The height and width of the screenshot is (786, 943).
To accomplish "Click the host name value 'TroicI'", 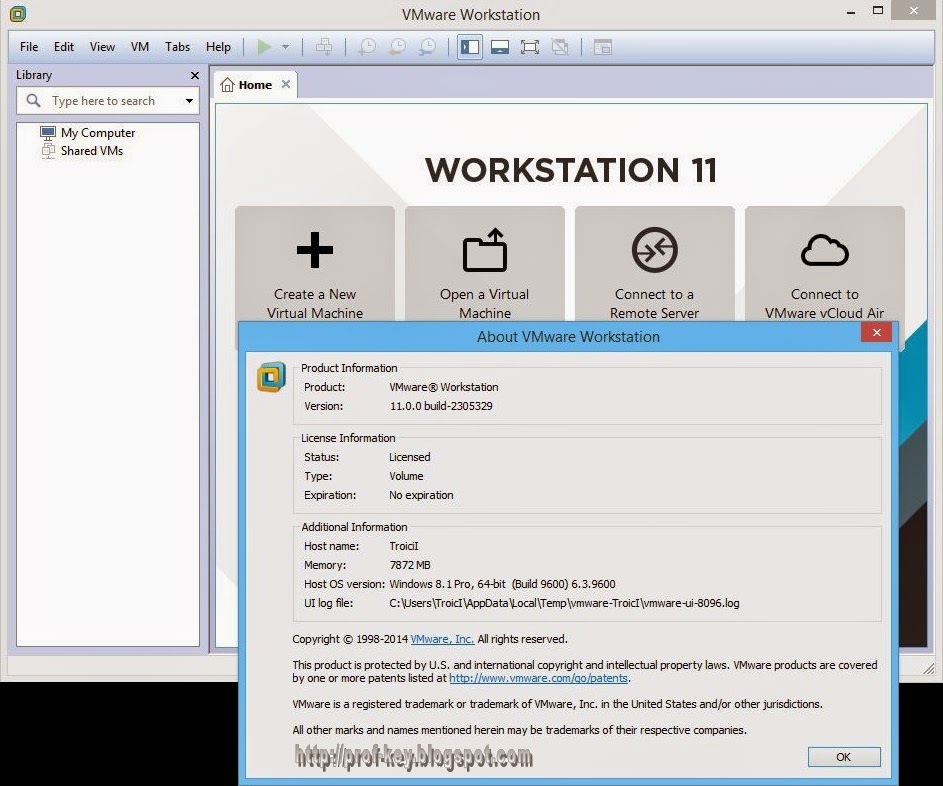I will [404, 546].
